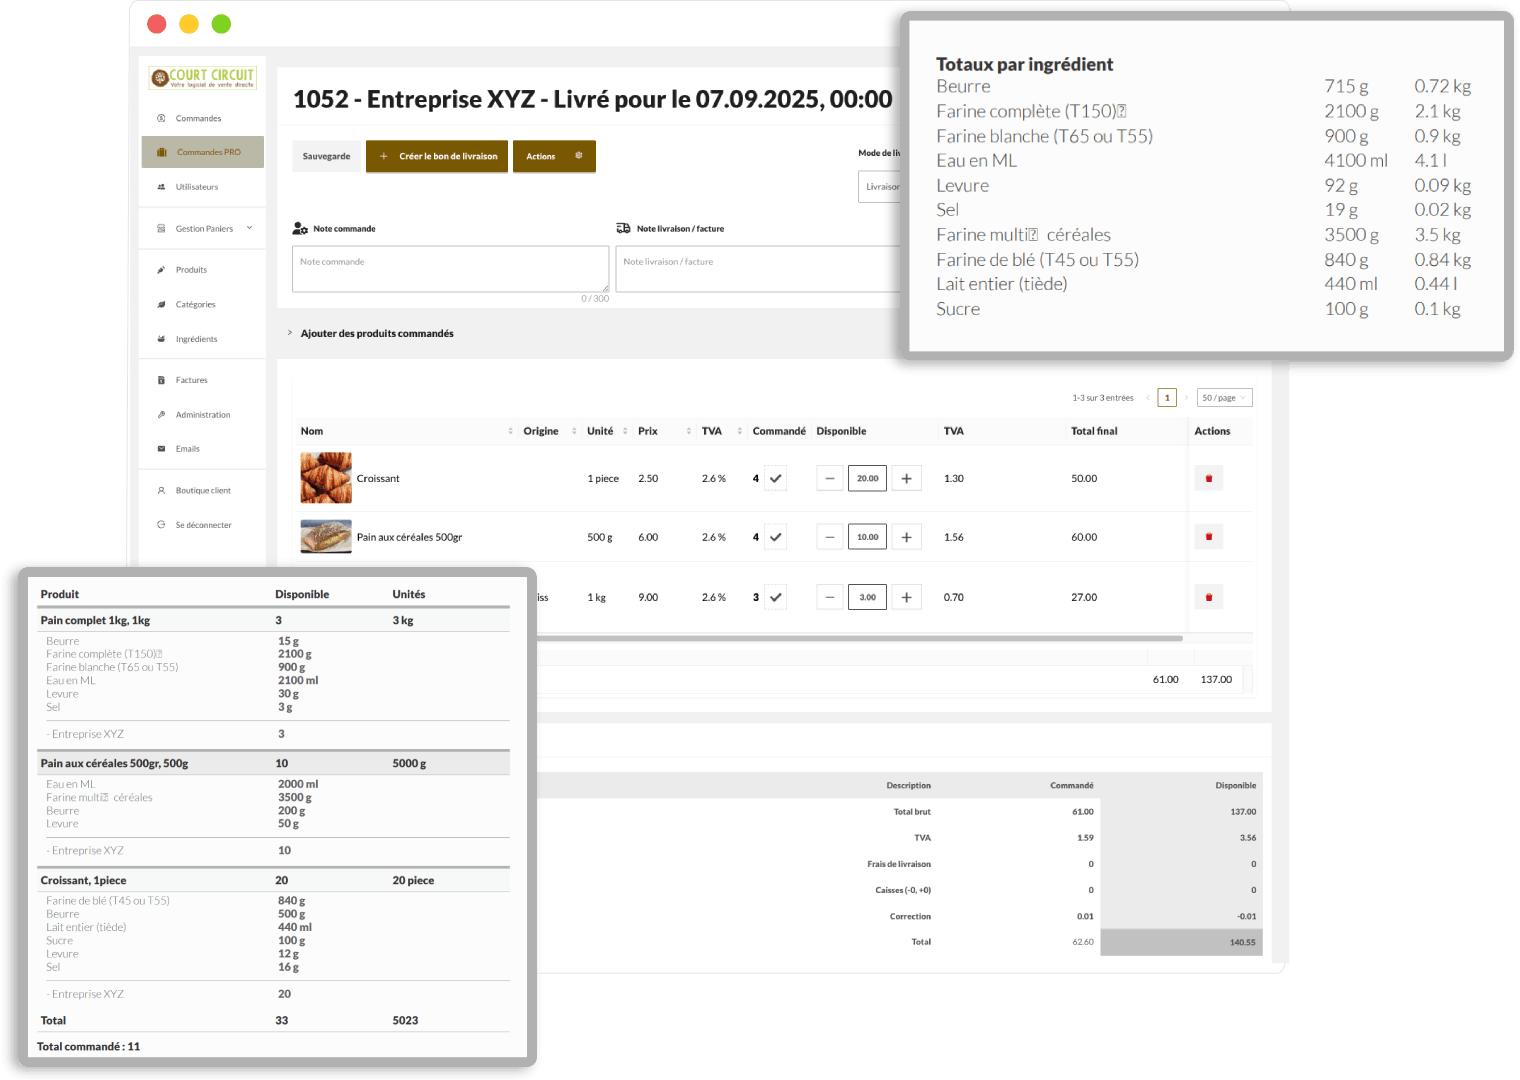This screenshot has height=1080, width=1520.
Task: Open the 50 / page dropdown
Action: pyautogui.click(x=1224, y=398)
